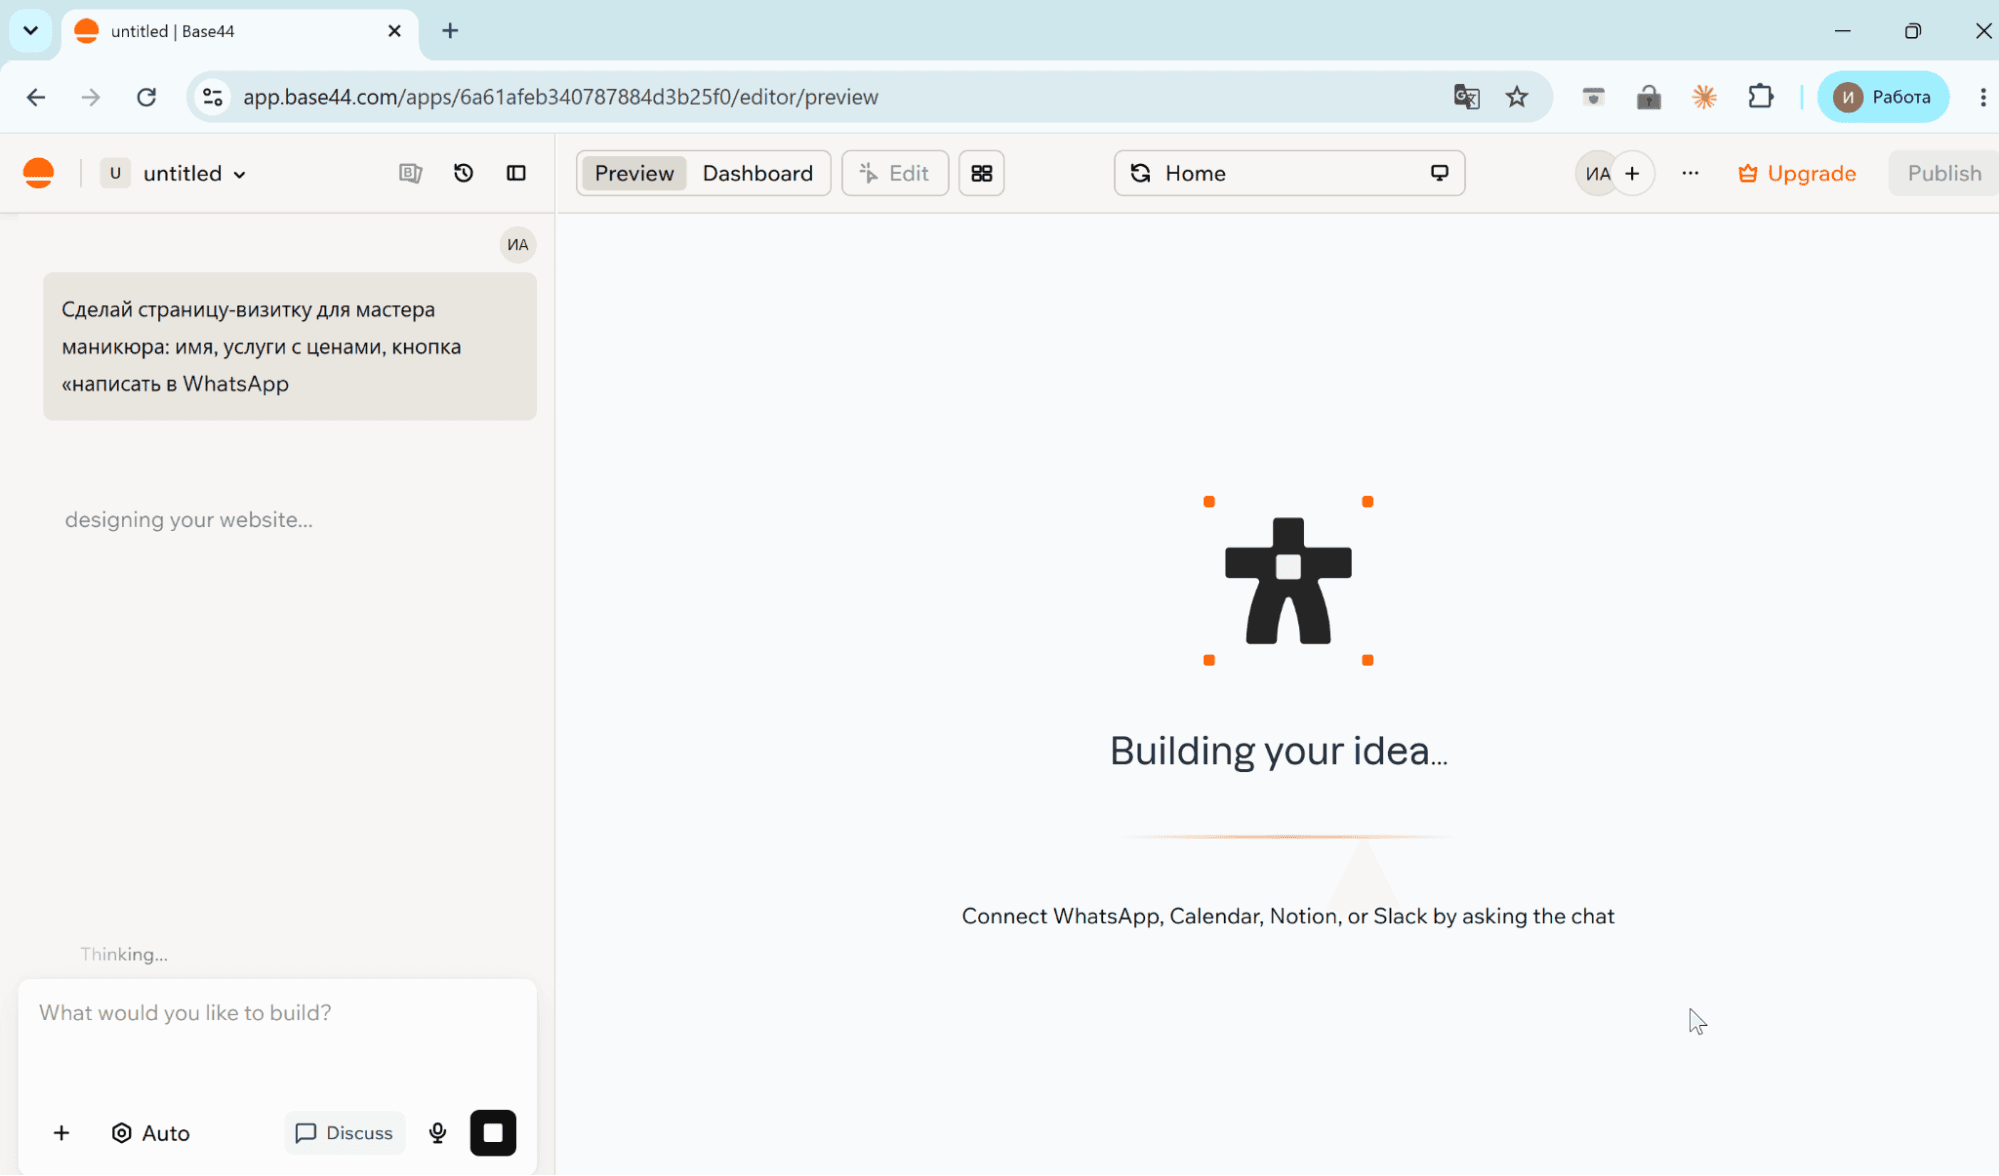
Task: Toggle the Discuss mode button
Action: point(345,1132)
